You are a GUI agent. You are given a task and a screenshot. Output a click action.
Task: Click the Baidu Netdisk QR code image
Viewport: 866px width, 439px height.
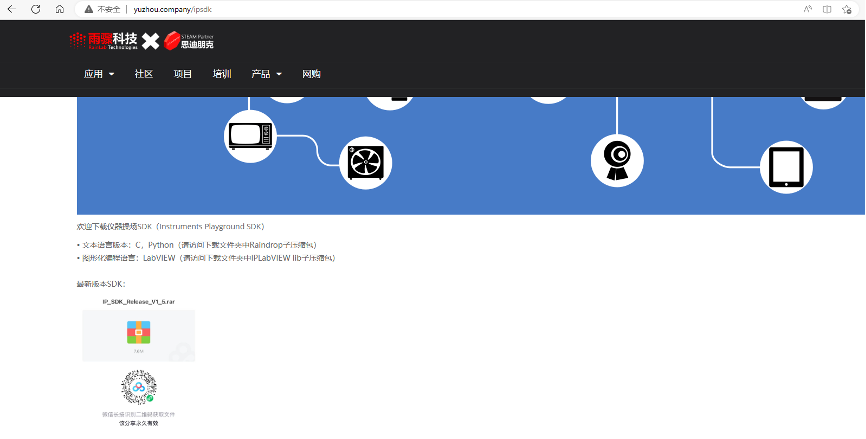[x=138, y=387]
